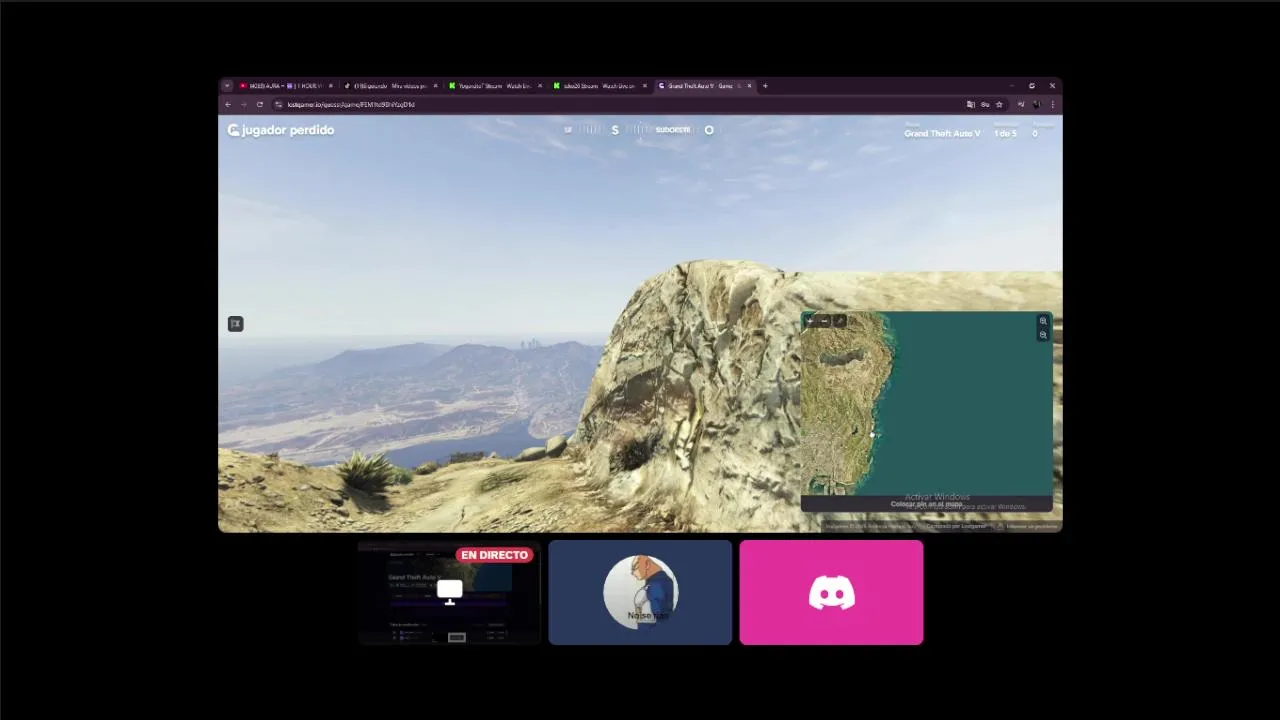The height and width of the screenshot is (720, 1280).
Task: Bookmark this page with the star
Action: 999,104
